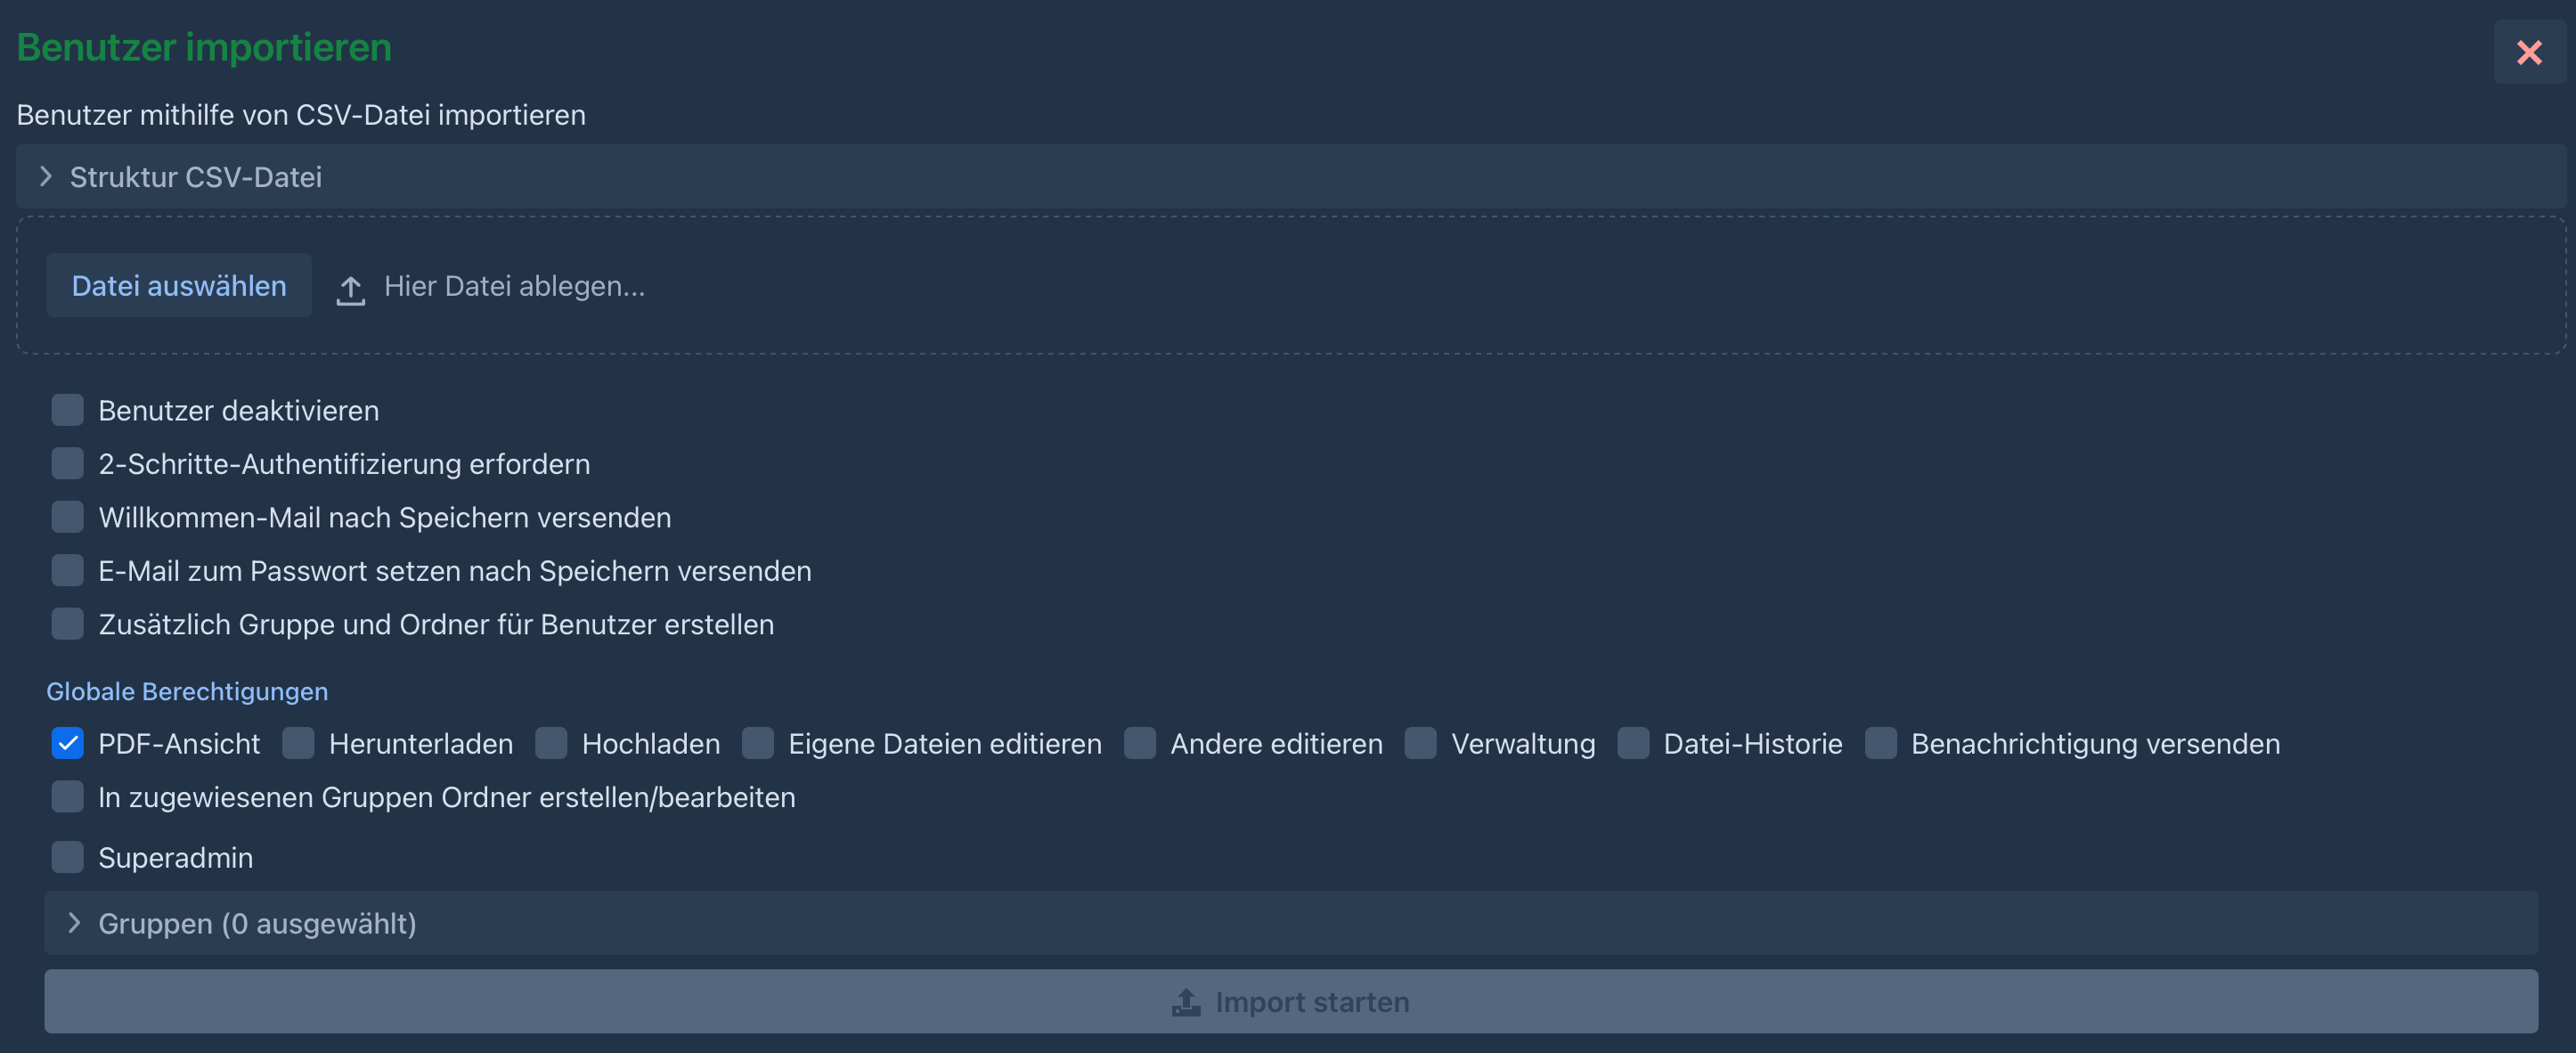The height and width of the screenshot is (1053, 2576).
Task: Tick the Hochladen permission checkbox
Action: point(551,744)
